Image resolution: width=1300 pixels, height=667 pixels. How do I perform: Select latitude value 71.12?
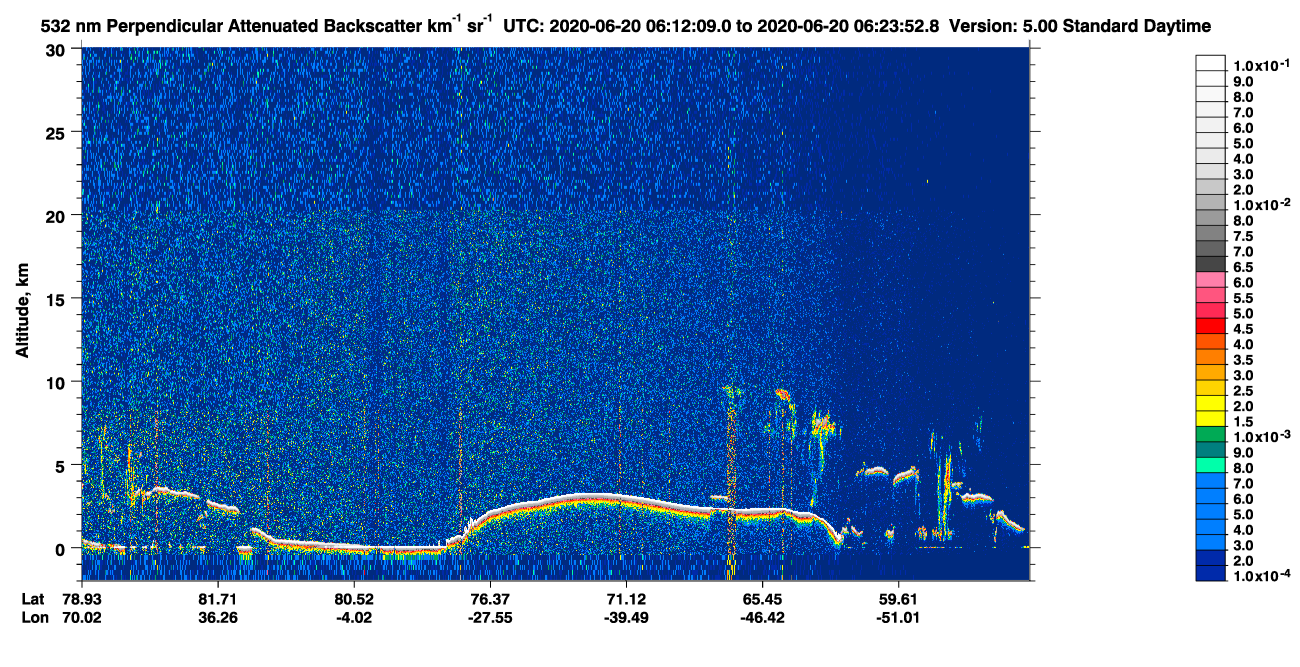pyautogui.click(x=625, y=598)
